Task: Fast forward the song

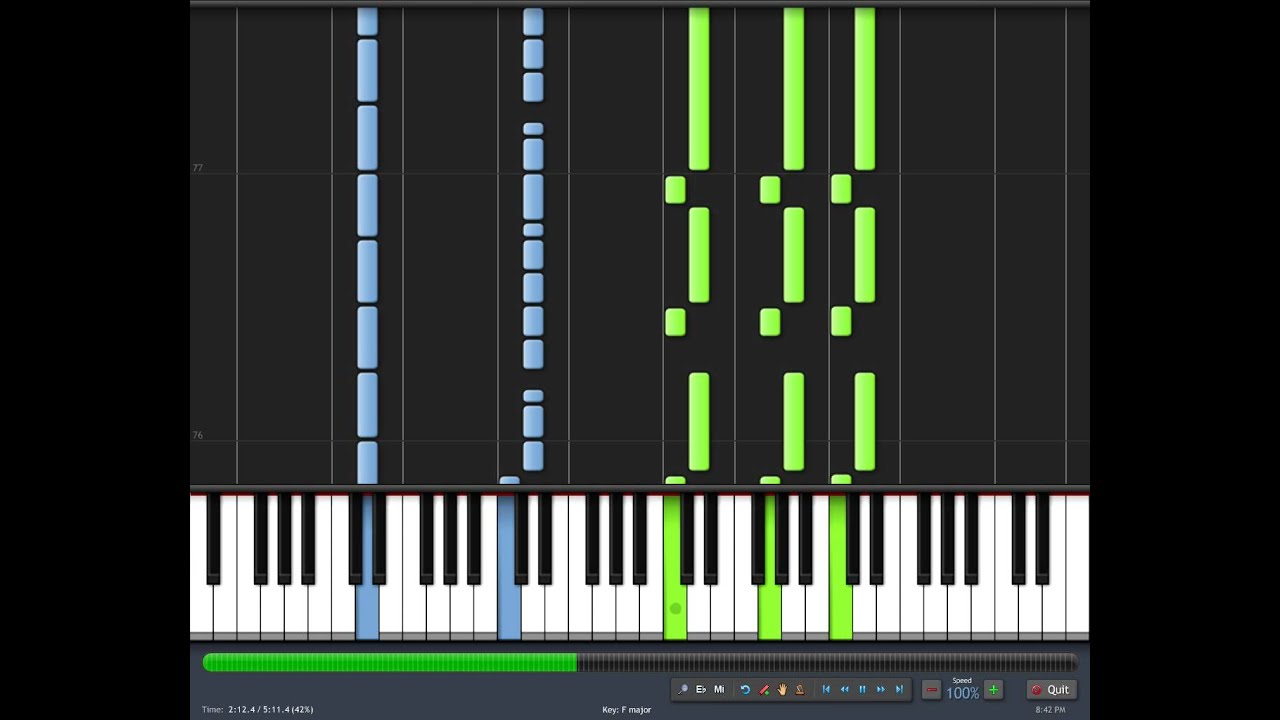Action: pos(880,689)
